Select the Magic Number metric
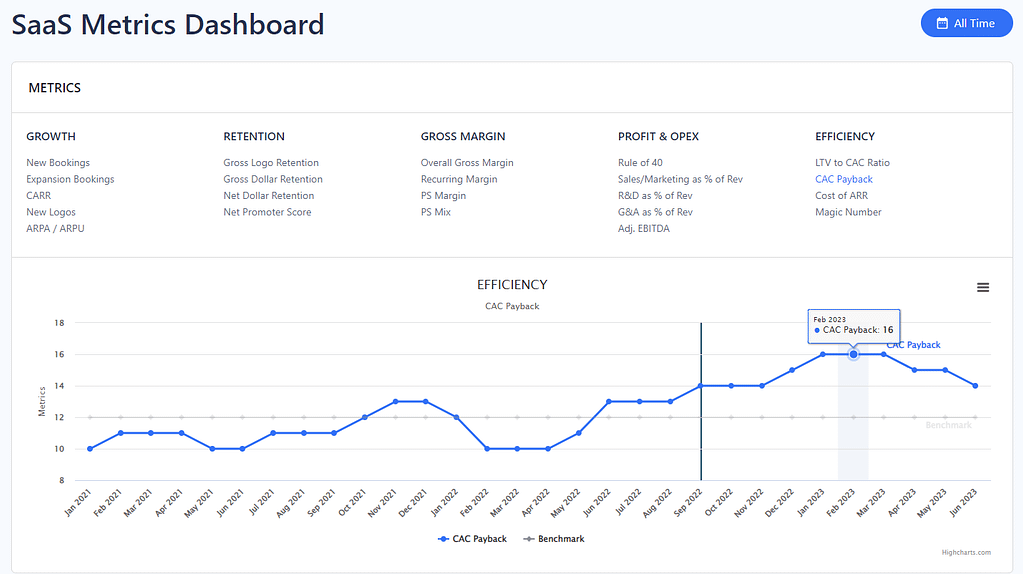 [x=848, y=212]
